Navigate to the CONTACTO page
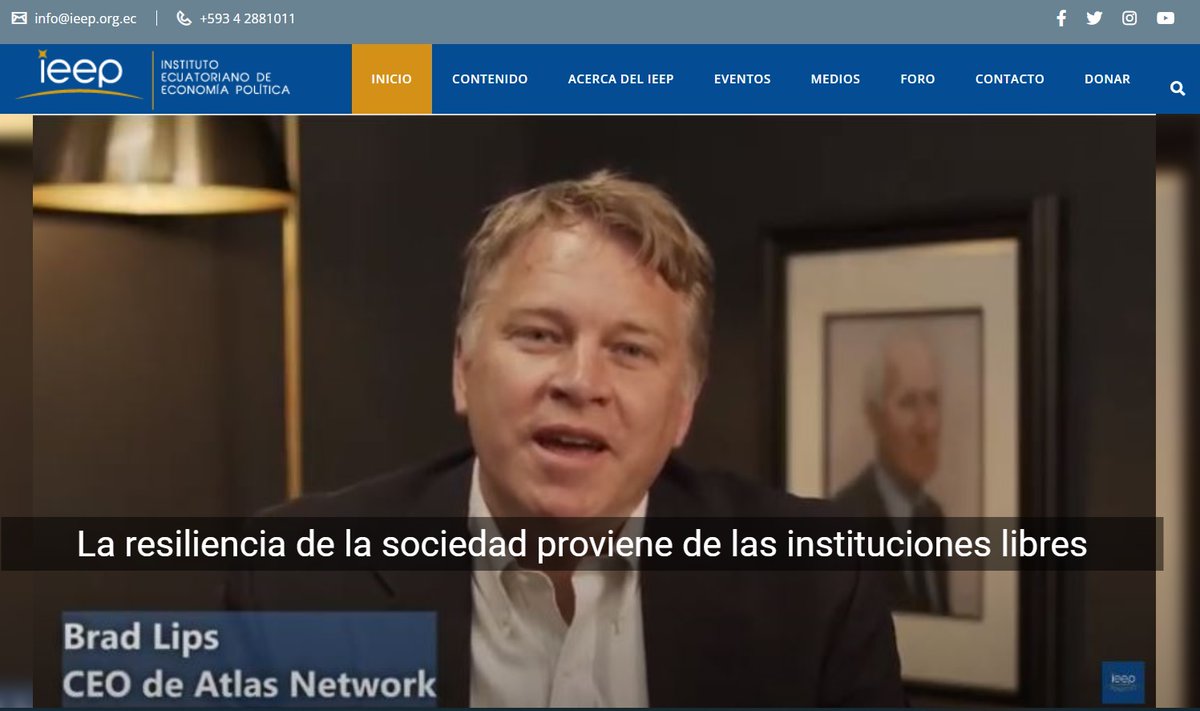 pyautogui.click(x=1010, y=79)
